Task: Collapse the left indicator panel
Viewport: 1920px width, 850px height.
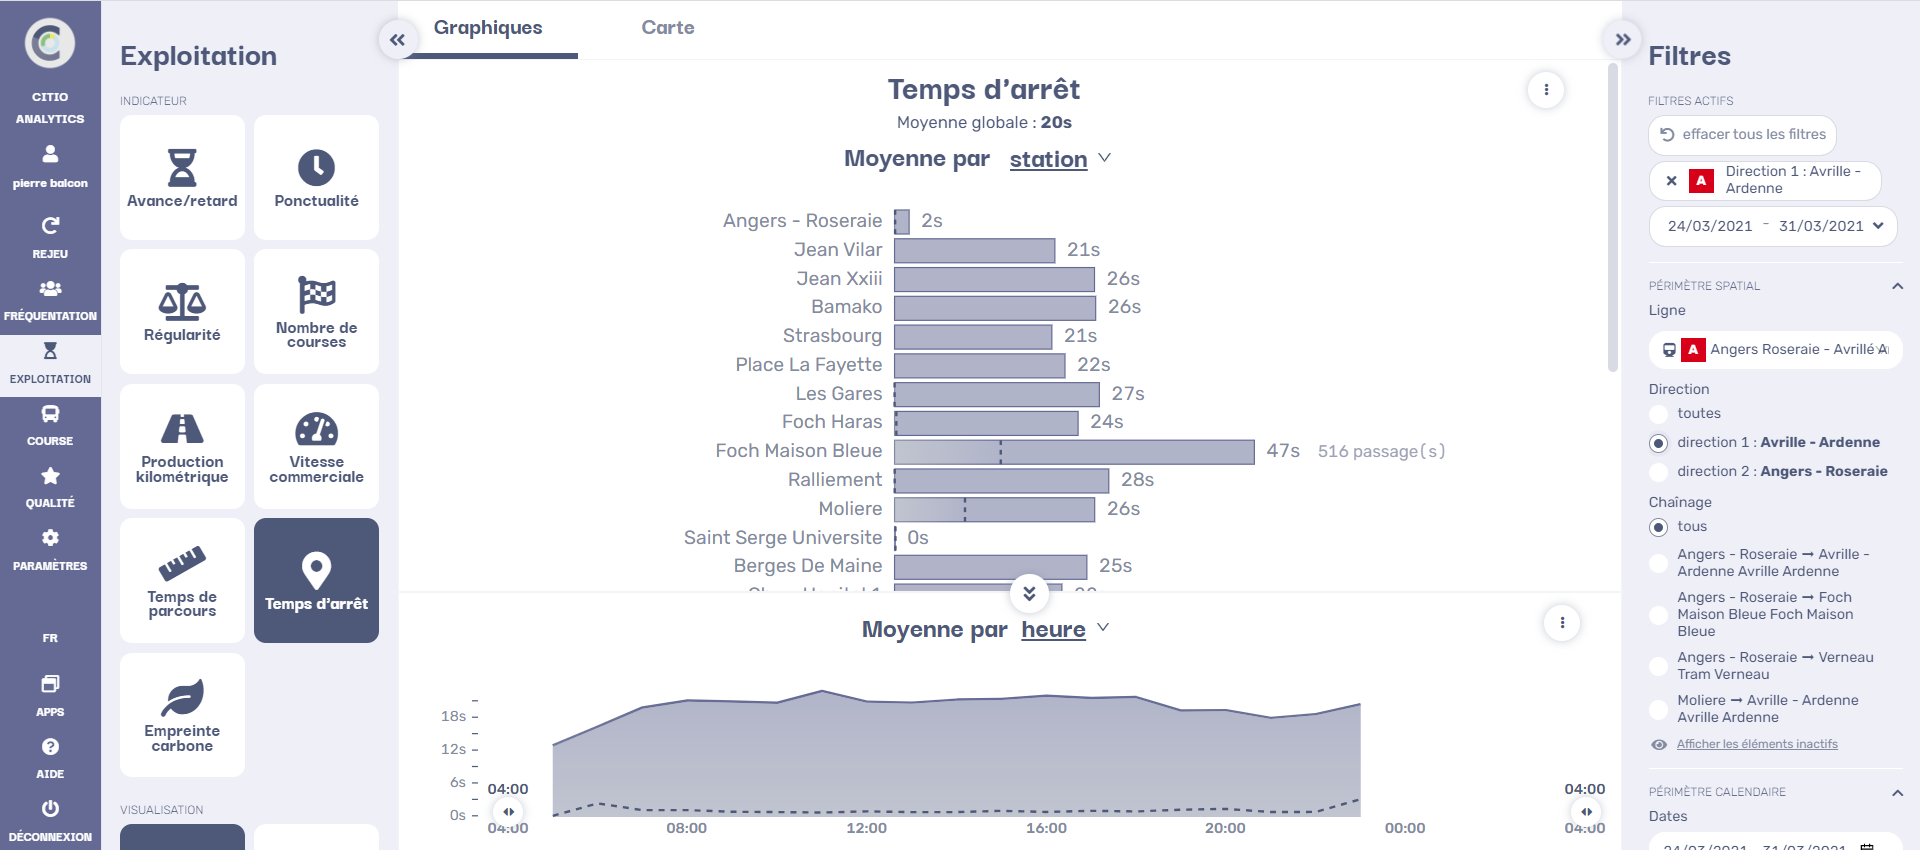Action: [398, 40]
